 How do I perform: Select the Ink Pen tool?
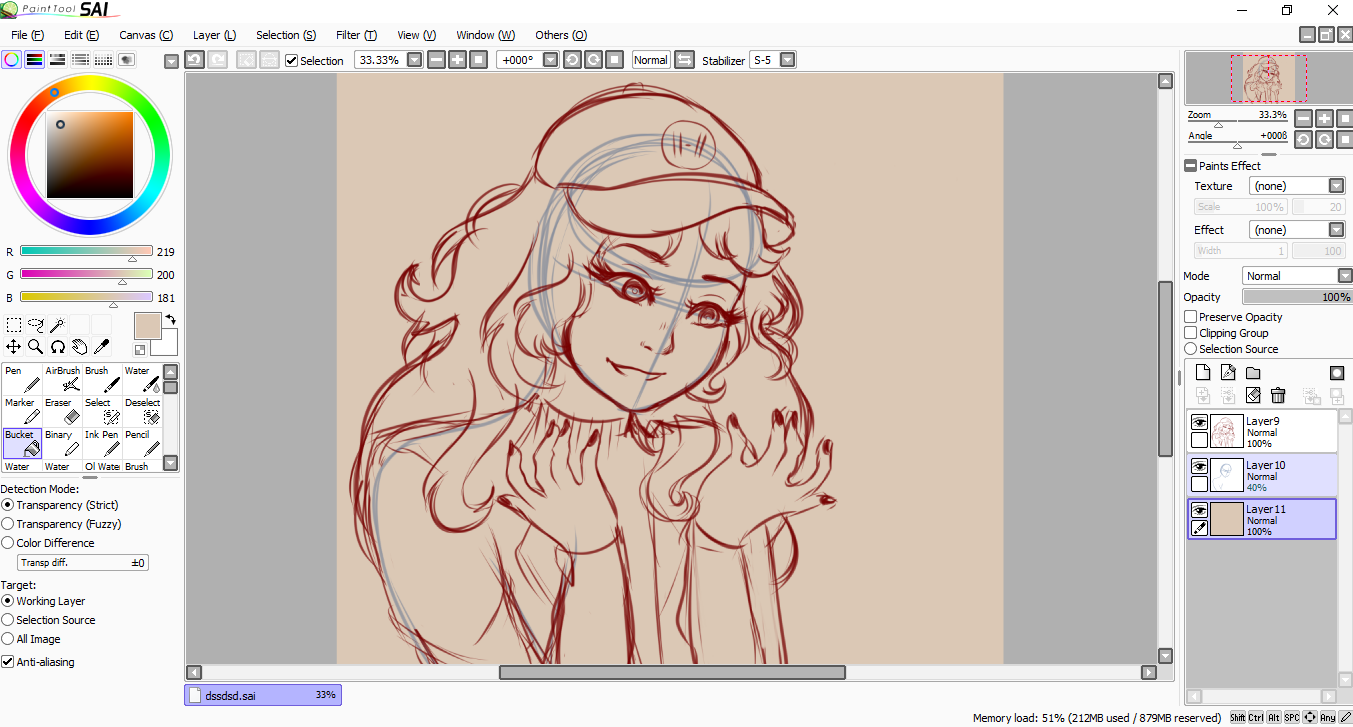point(102,443)
